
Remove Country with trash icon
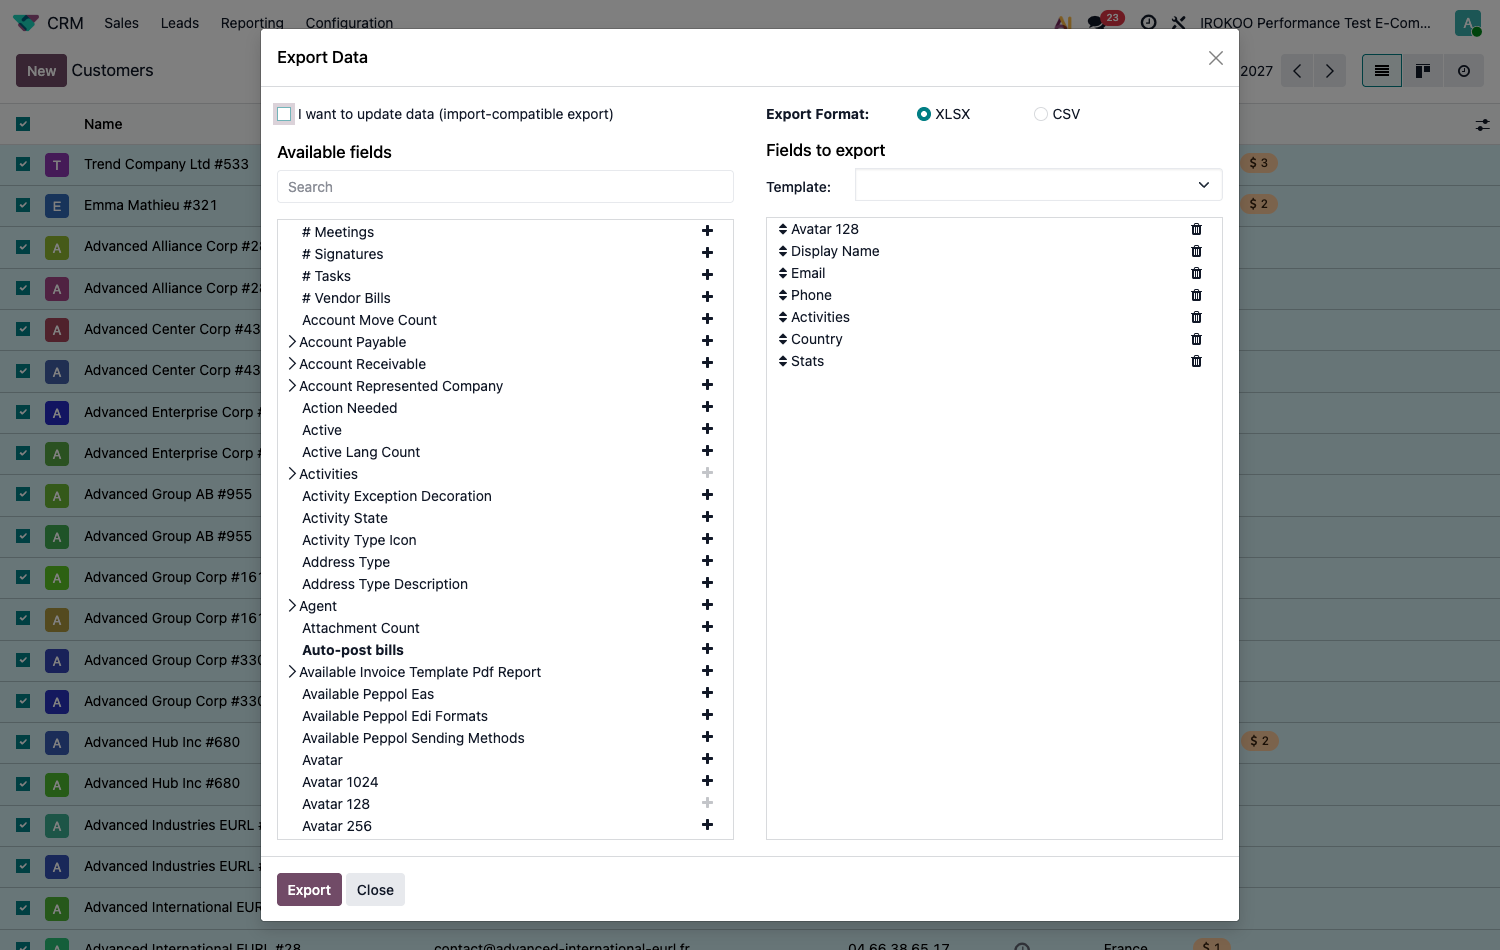coord(1196,339)
